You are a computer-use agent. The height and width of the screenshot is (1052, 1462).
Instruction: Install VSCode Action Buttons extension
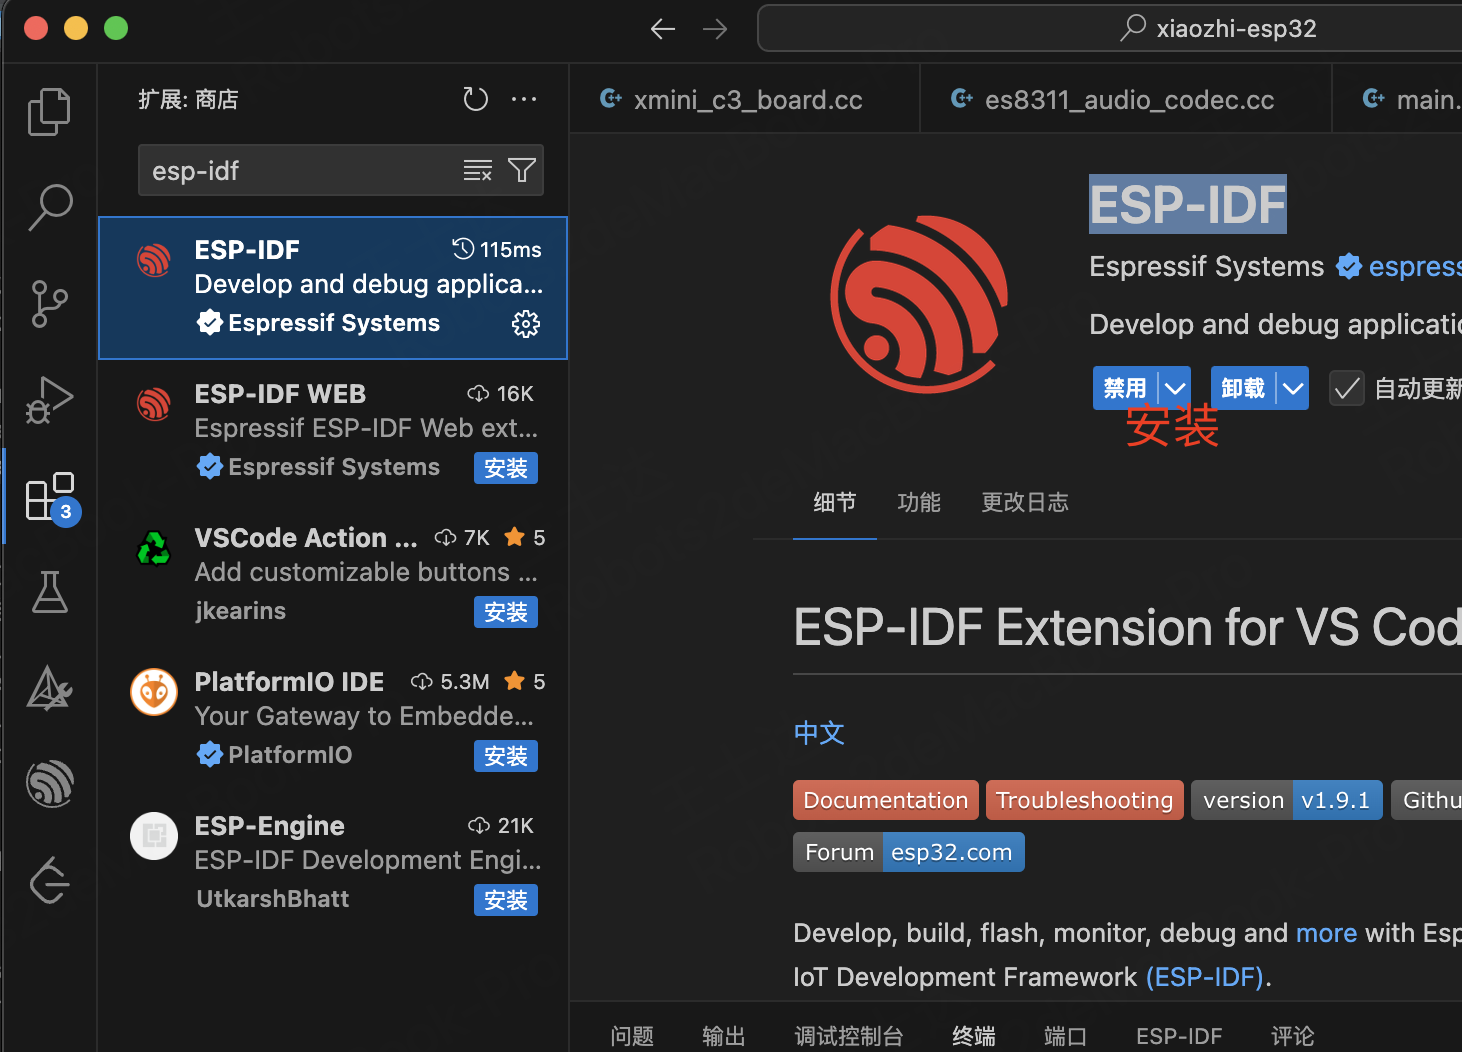(x=506, y=612)
